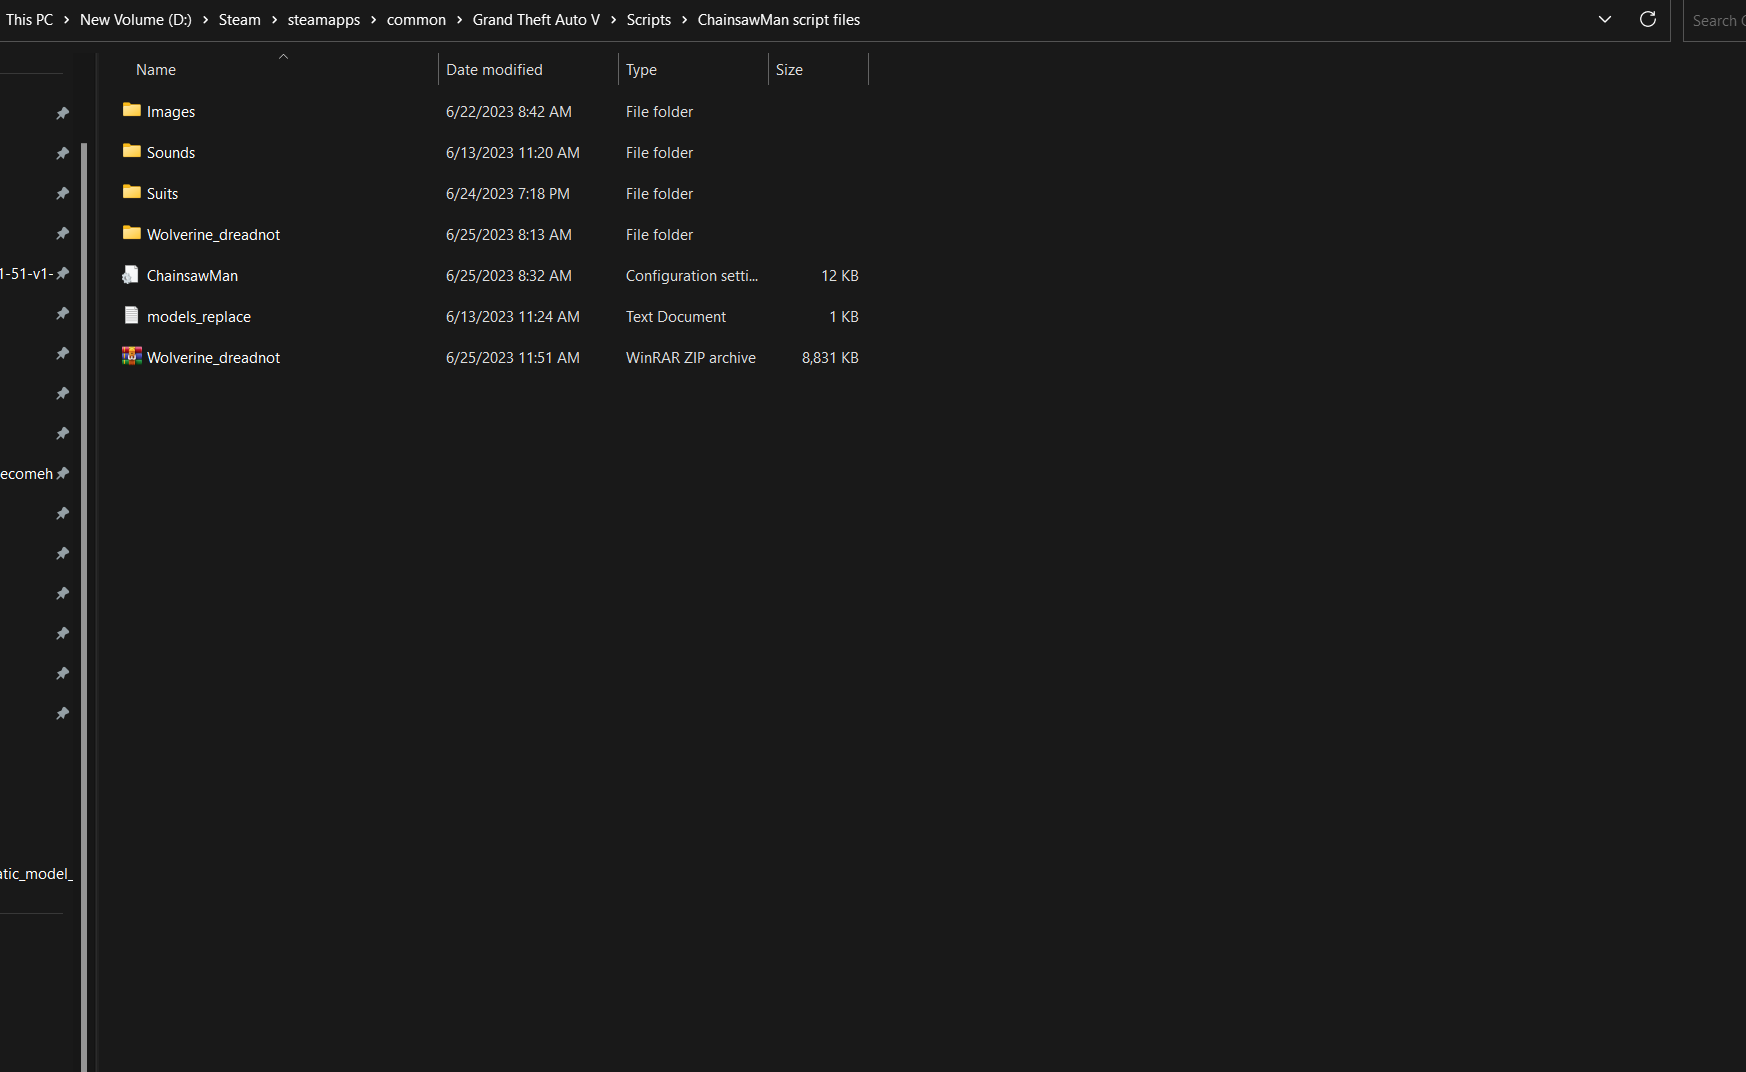
Task: Go to New Volume (D:) breadcrumb
Action: pos(136,20)
